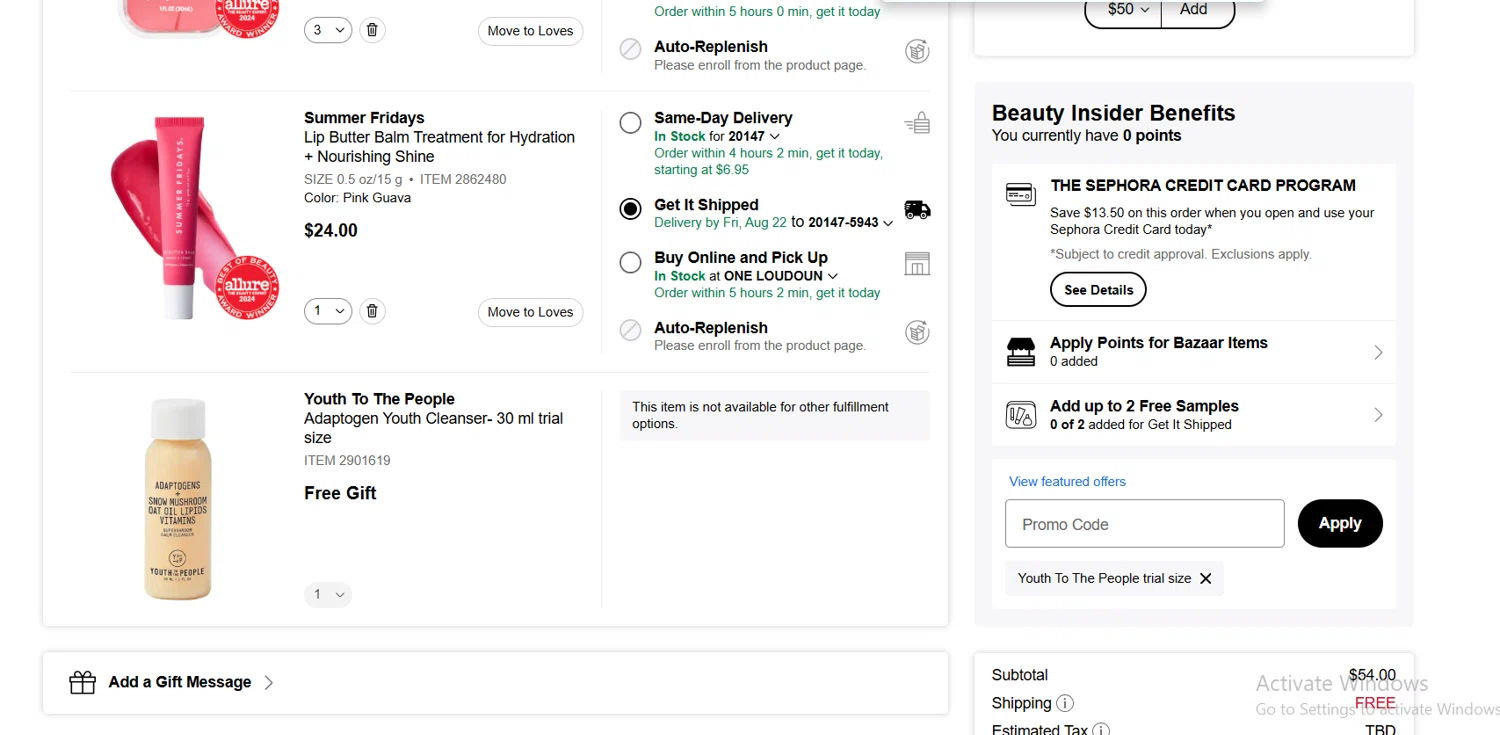The height and width of the screenshot is (735, 1500).
Task: Open quantity dropdown showing 3
Action: pos(328,30)
